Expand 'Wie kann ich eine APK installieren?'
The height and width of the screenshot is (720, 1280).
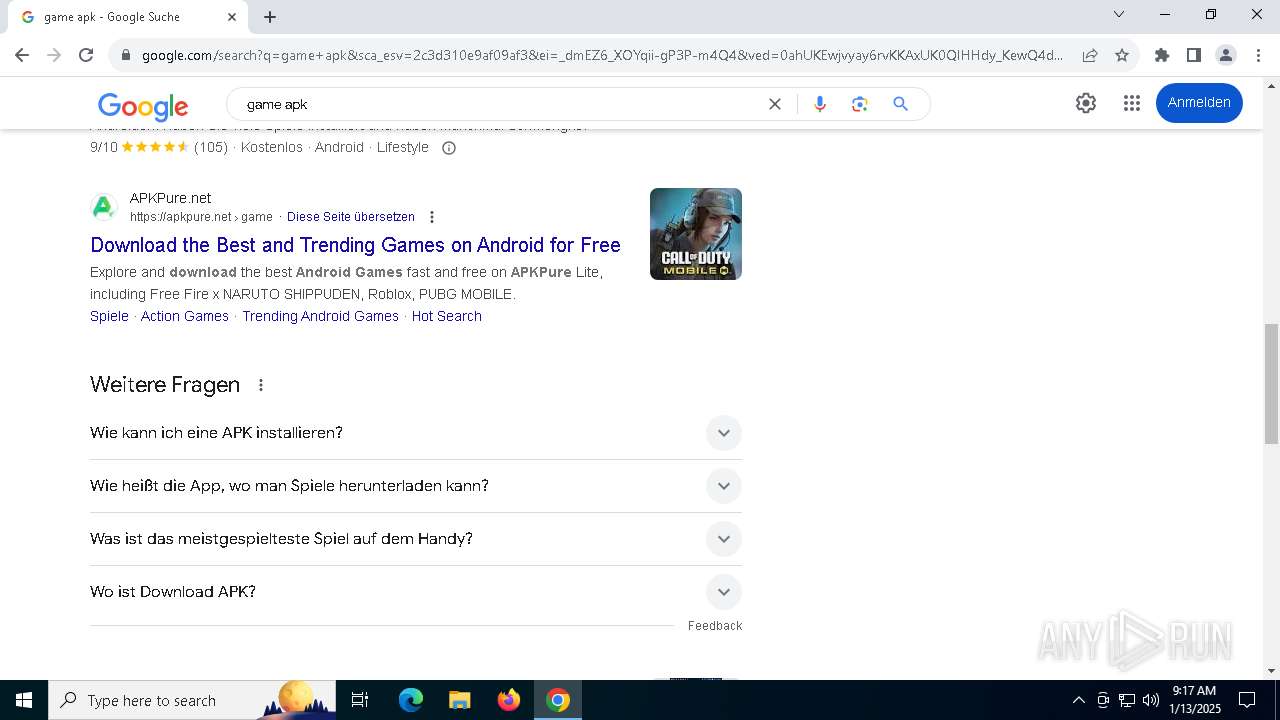(x=416, y=433)
